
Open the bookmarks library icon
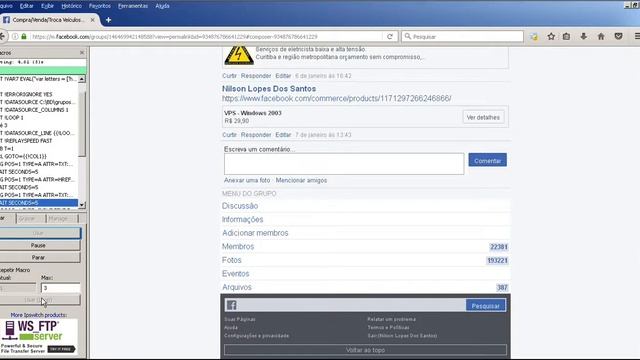coord(567,37)
